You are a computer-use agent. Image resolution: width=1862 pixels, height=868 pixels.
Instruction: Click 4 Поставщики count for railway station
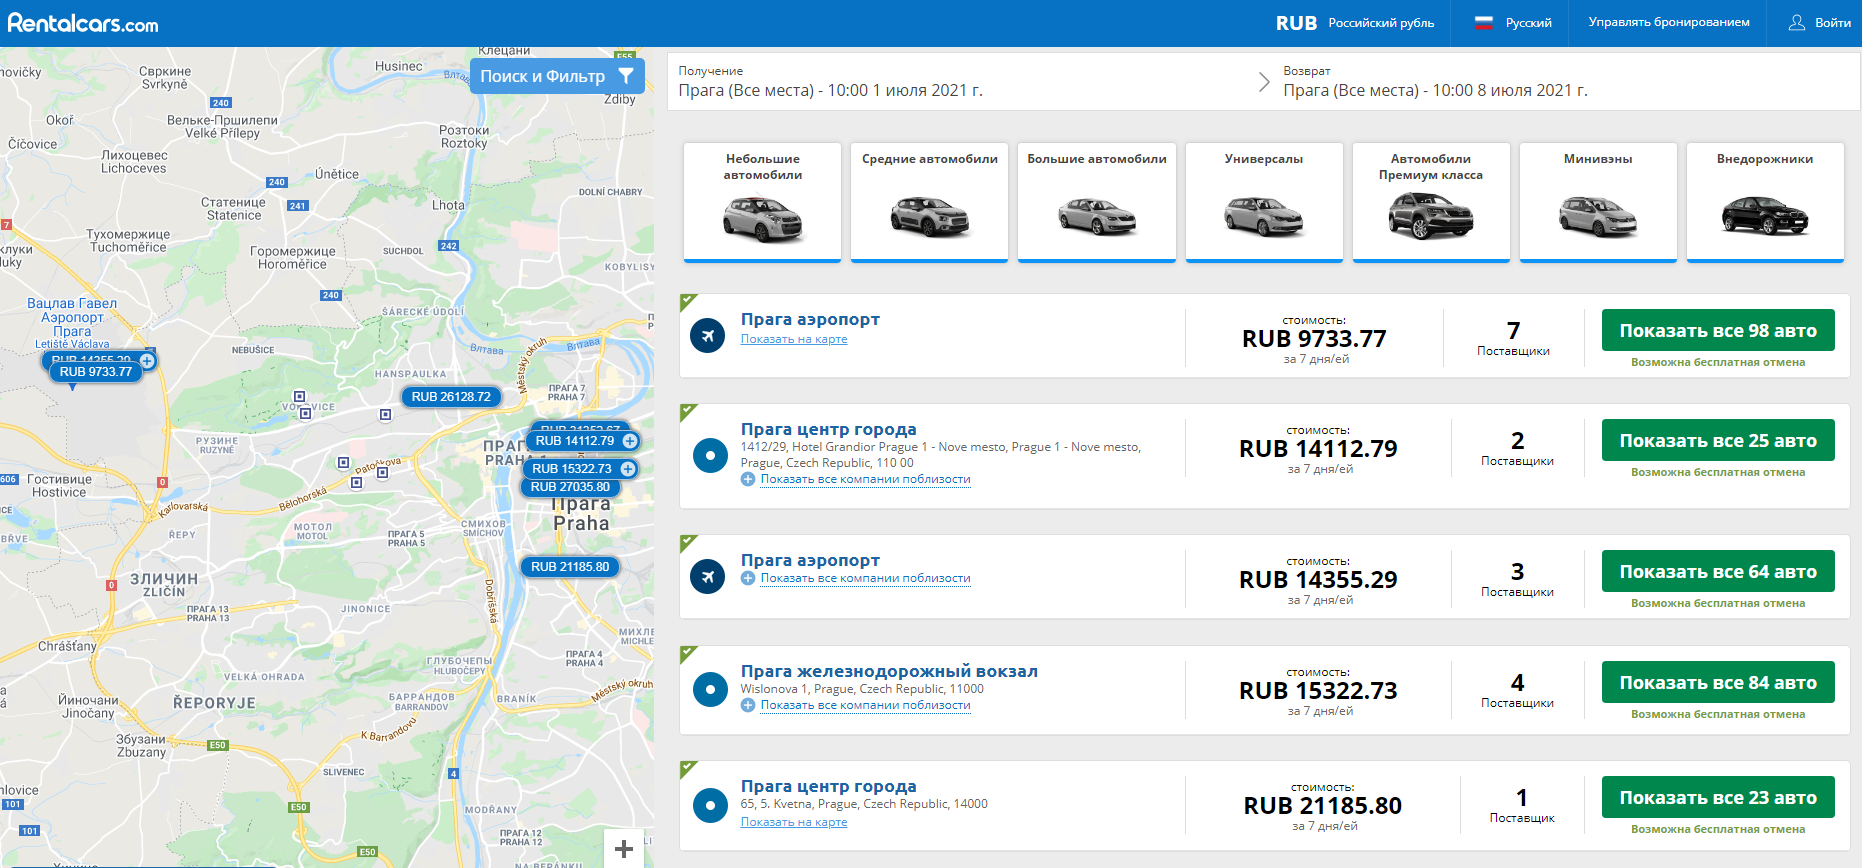pyautogui.click(x=1517, y=690)
